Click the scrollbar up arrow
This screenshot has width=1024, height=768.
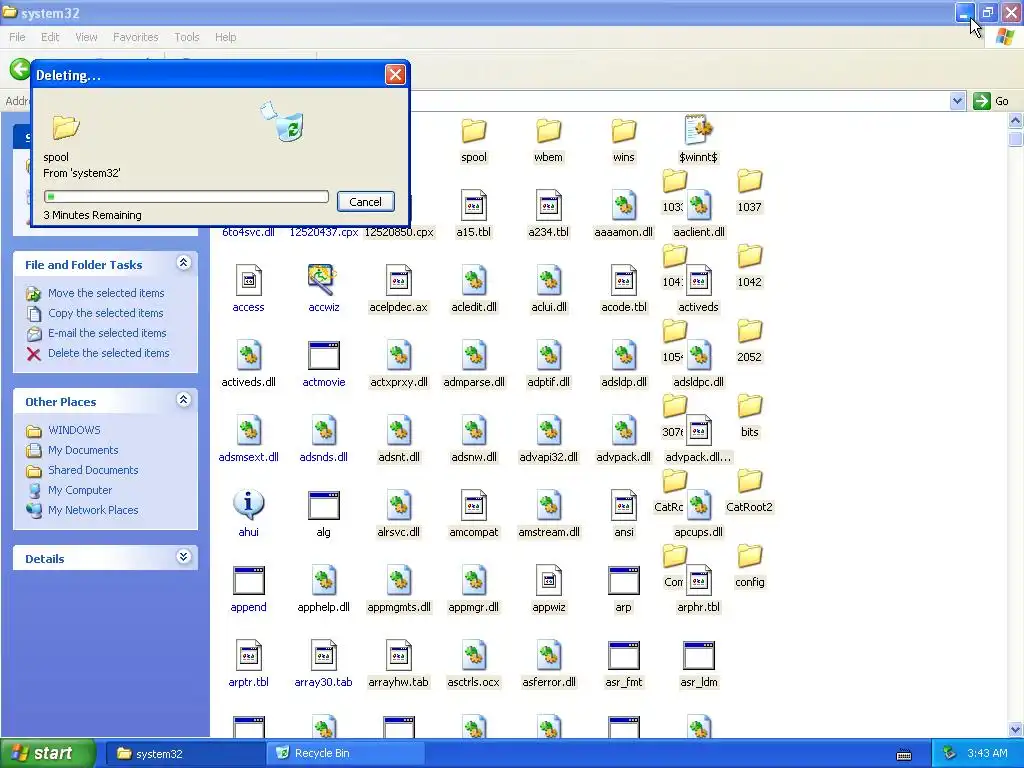pos(1015,121)
